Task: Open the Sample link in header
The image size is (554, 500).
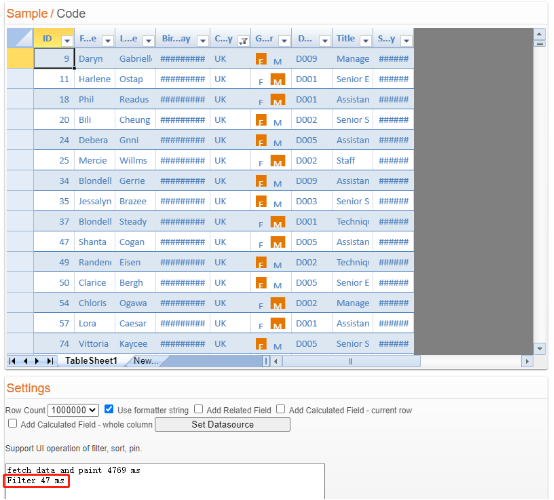Action: click(27, 13)
